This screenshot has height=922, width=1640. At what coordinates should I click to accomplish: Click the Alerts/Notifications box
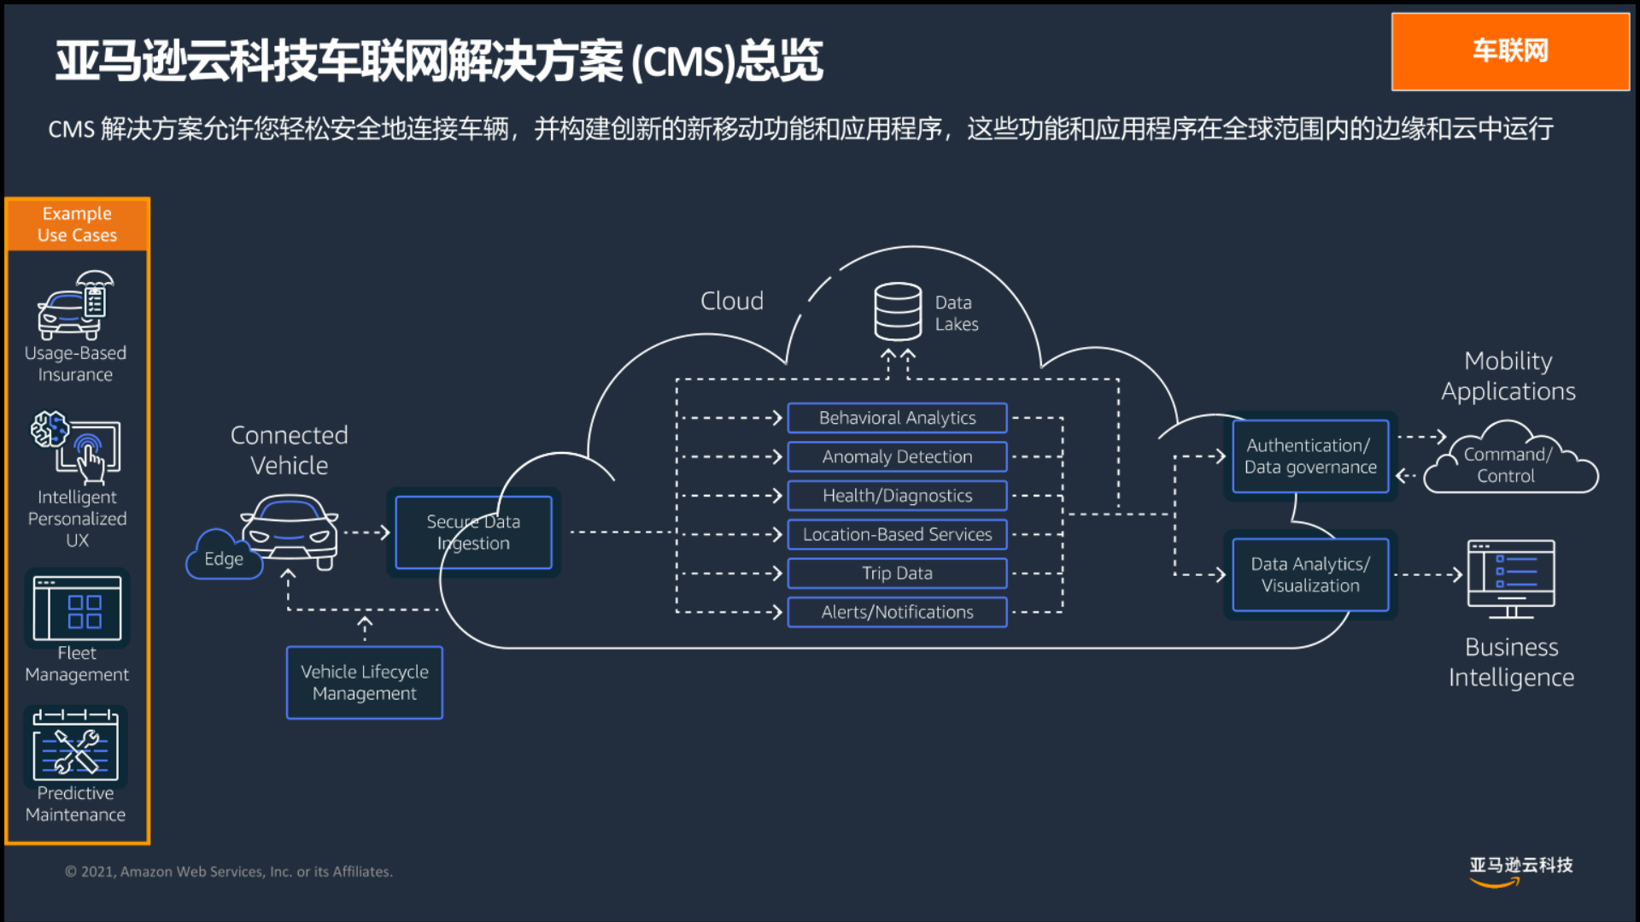click(897, 612)
